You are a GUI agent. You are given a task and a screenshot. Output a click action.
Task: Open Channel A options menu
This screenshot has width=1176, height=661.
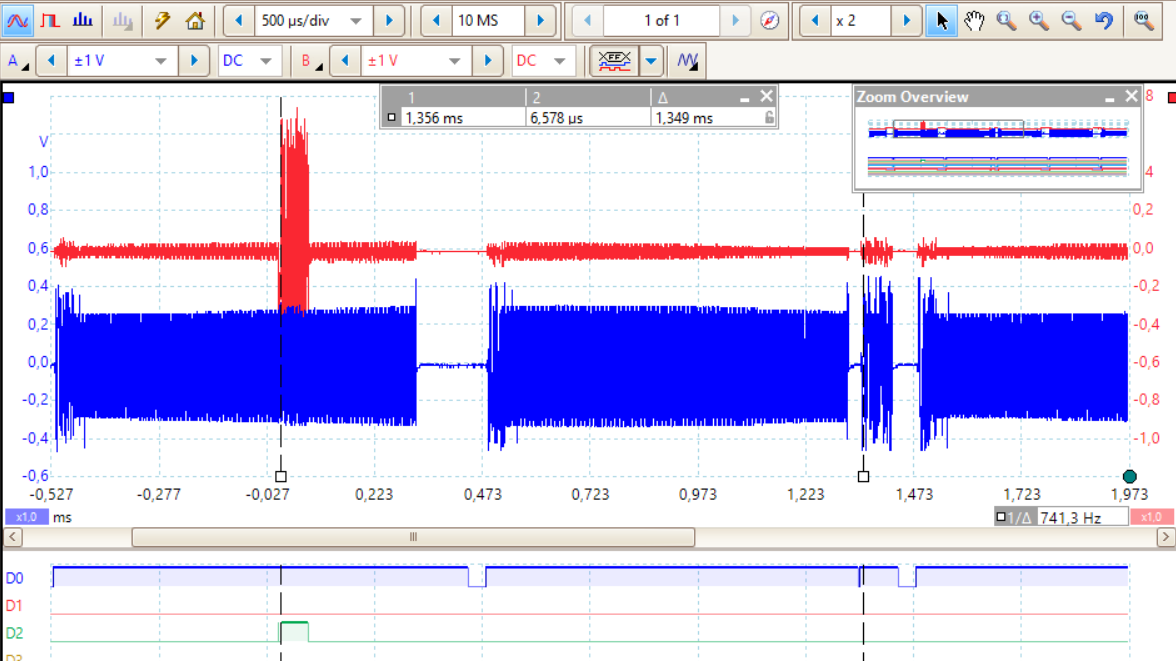17,61
